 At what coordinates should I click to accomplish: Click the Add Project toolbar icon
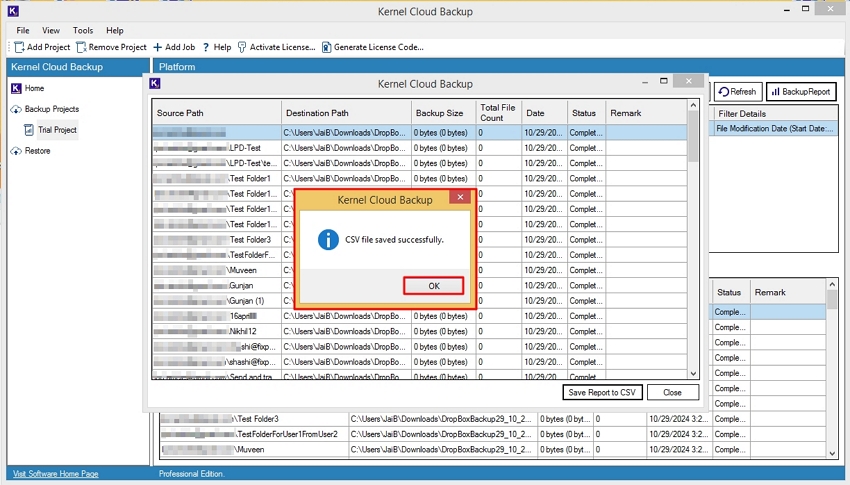pos(19,47)
